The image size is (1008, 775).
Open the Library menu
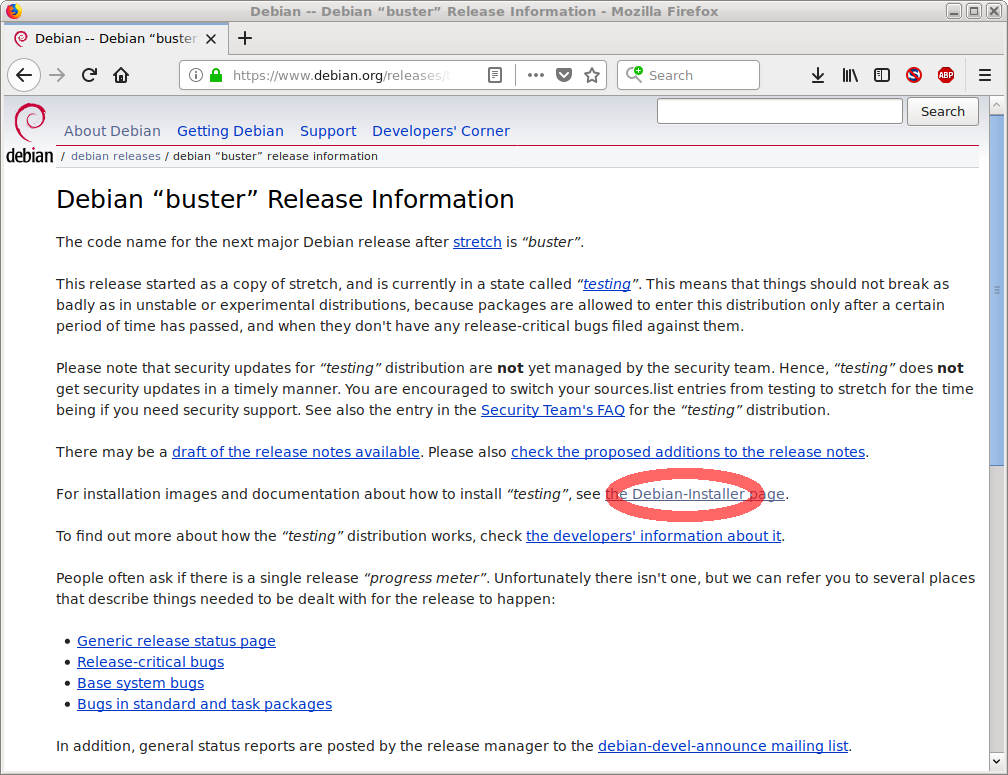pyautogui.click(x=850, y=75)
